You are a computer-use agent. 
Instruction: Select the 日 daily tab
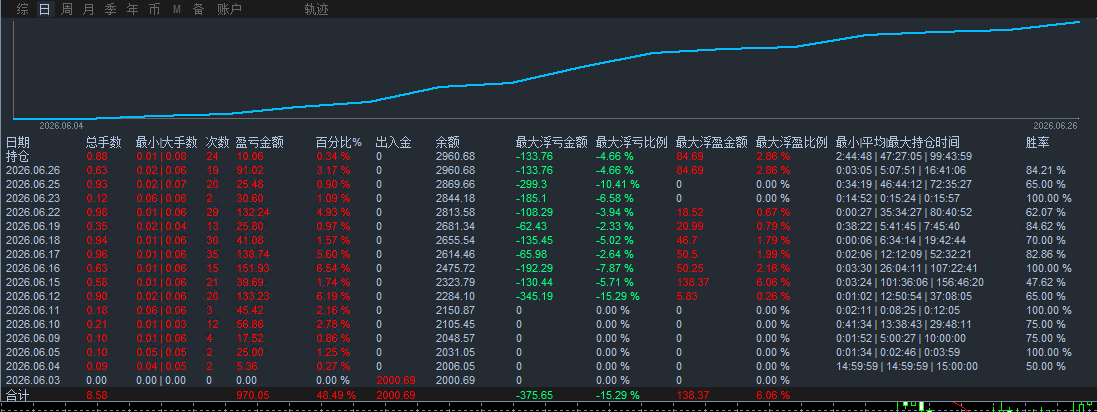click(x=45, y=9)
